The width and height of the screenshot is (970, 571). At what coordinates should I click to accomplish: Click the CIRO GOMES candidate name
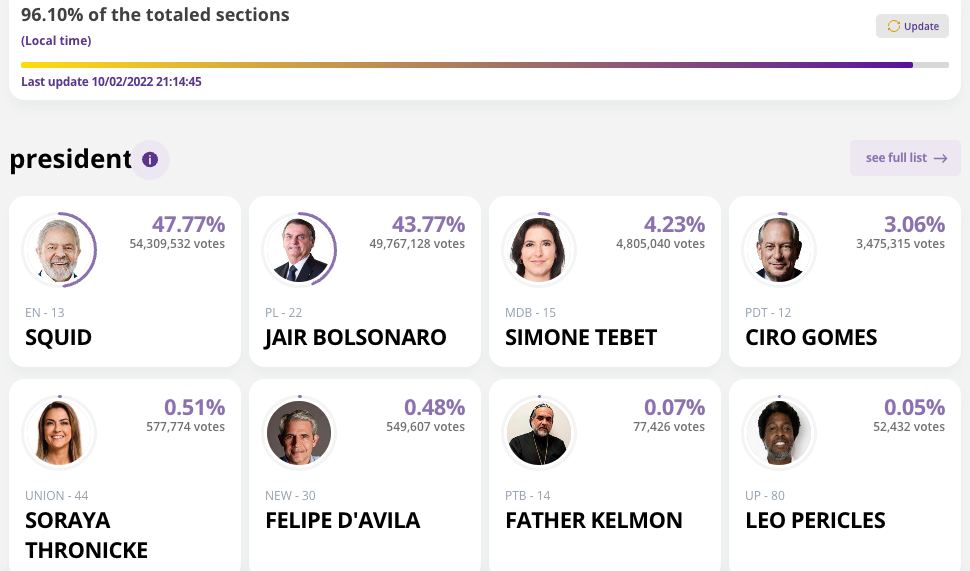(x=811, y=337)
